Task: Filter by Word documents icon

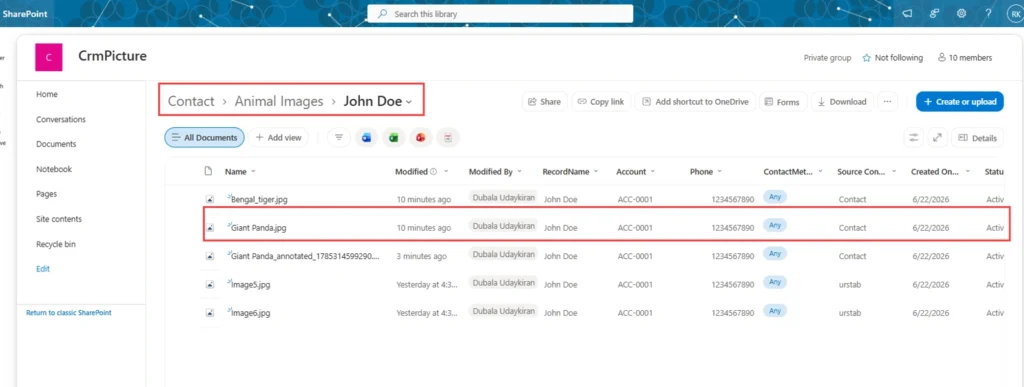Action: pos(366,138)
